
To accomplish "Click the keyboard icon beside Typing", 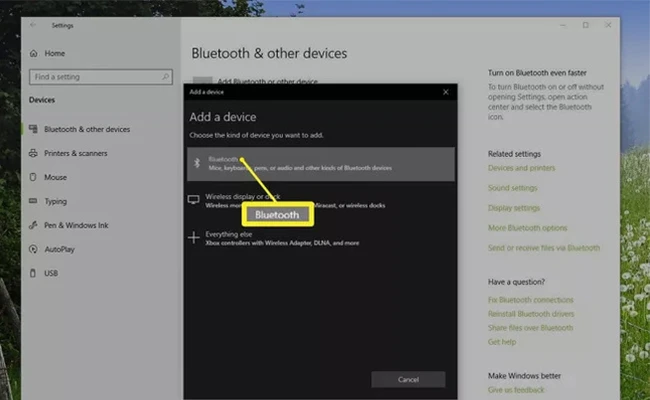I will (33, 201).
